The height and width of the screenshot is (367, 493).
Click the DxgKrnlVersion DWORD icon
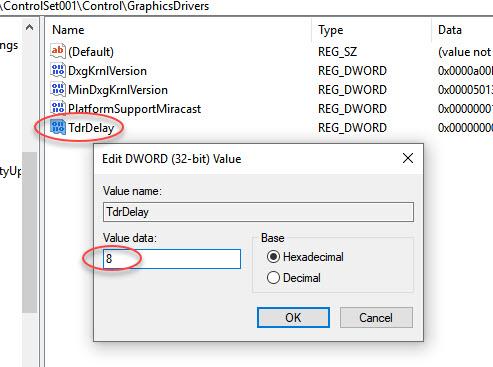(x=58, y=70)
